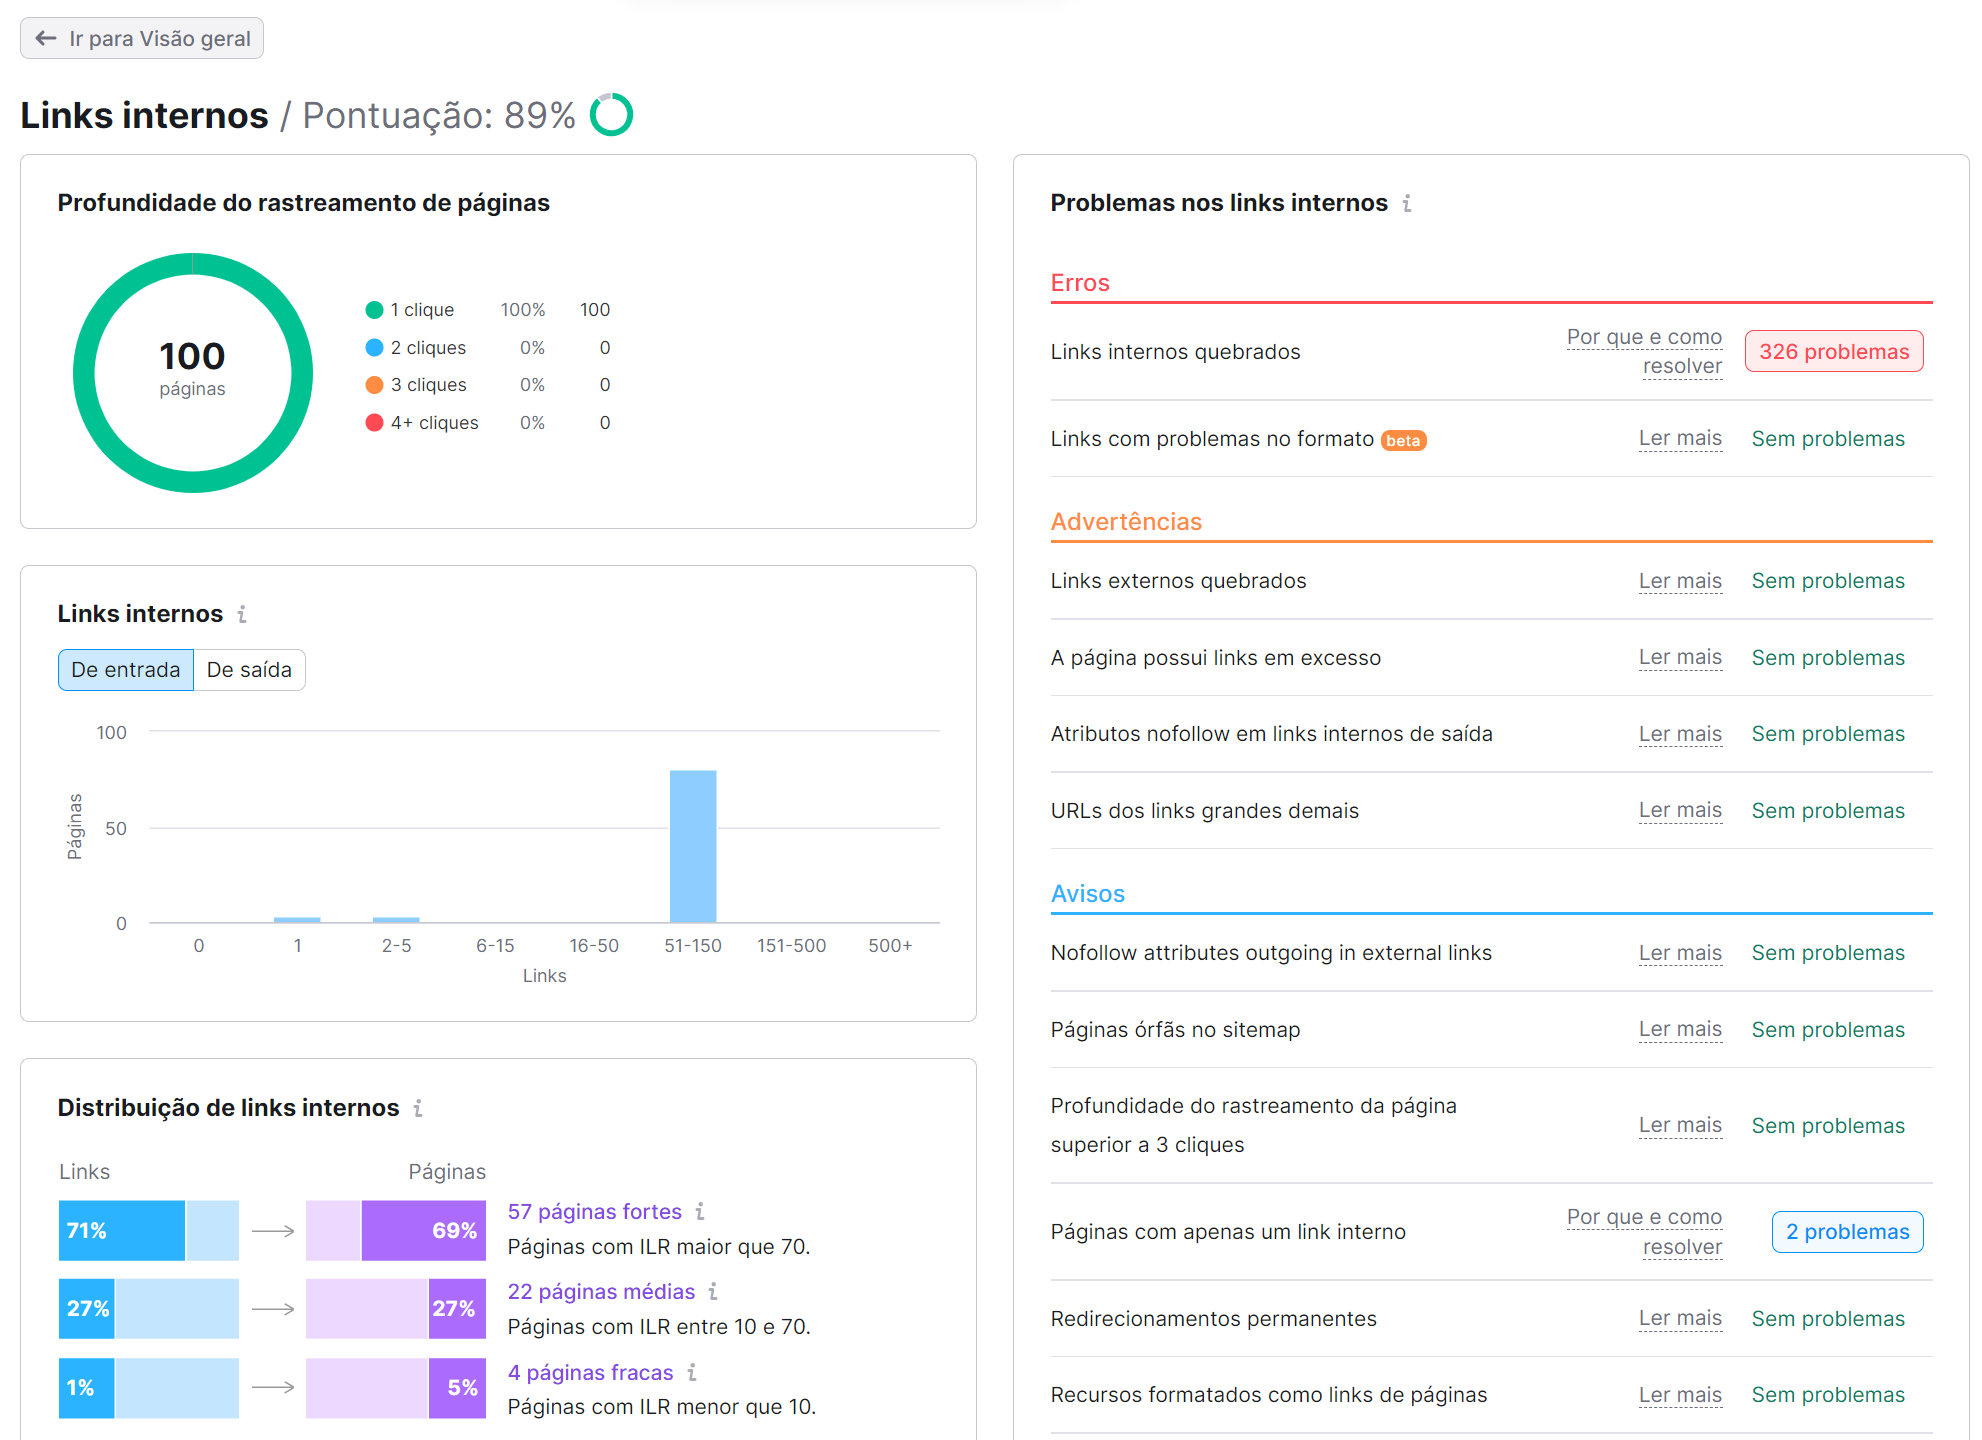Open the info icon beside "Distribuição de links internos"

pos(419,1108)
